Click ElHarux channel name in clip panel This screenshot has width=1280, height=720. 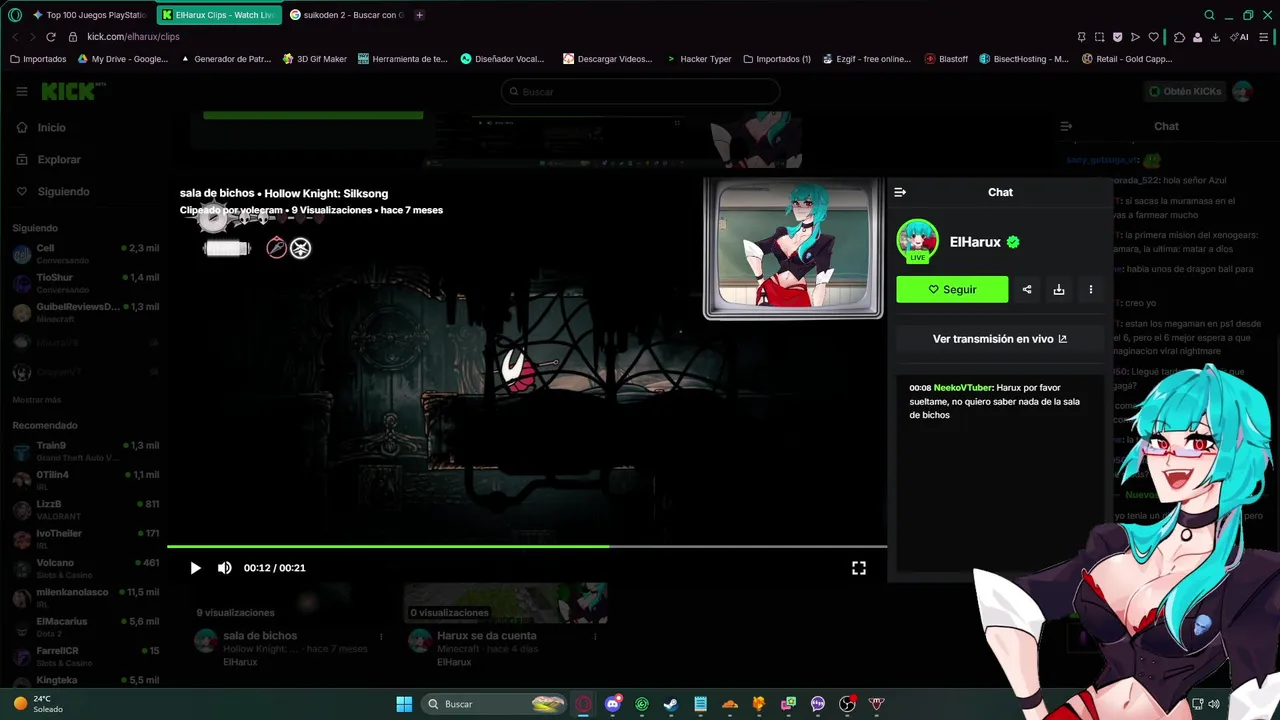point(975,242)
